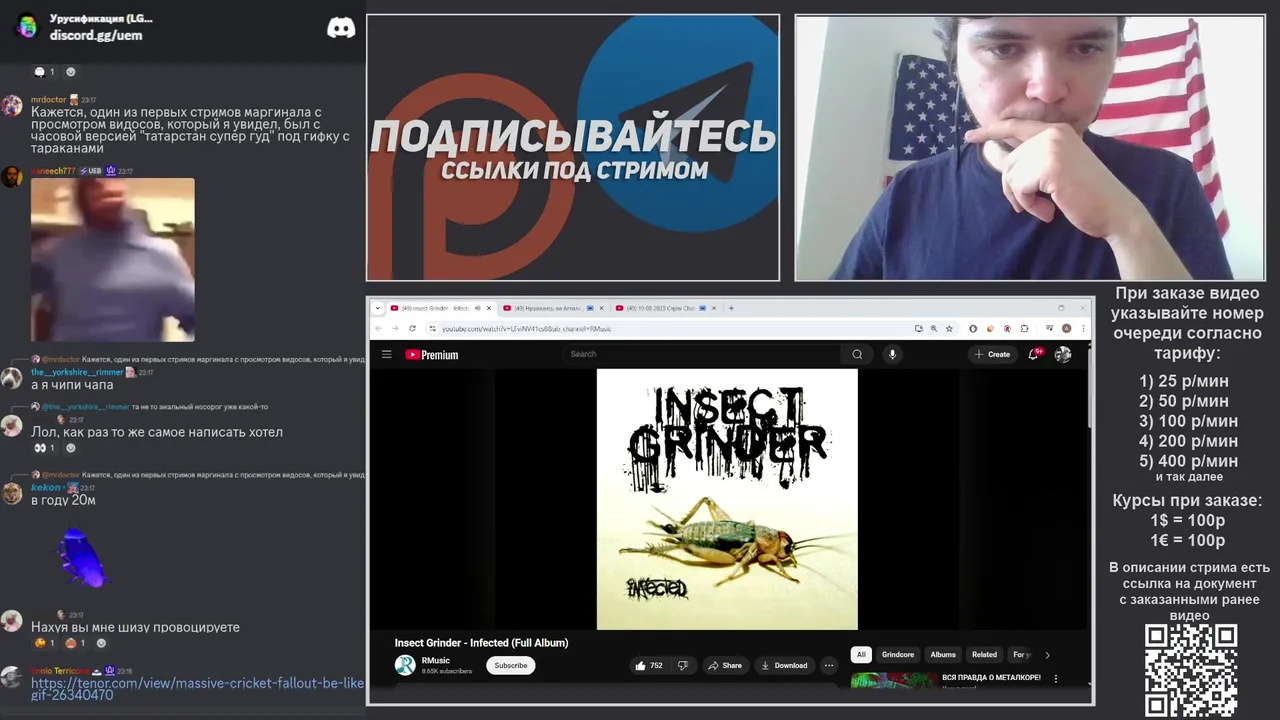Mute the Insect Grinder tab speaker icon
This screenshot has width=1280, height=720.
(x=477, y=308)
